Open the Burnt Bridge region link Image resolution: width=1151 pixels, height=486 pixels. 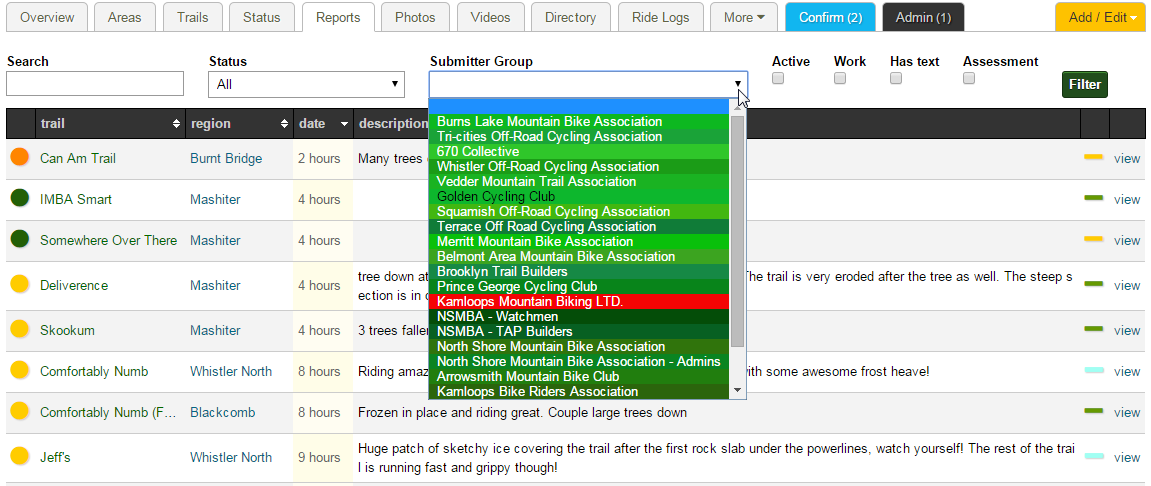226,158
